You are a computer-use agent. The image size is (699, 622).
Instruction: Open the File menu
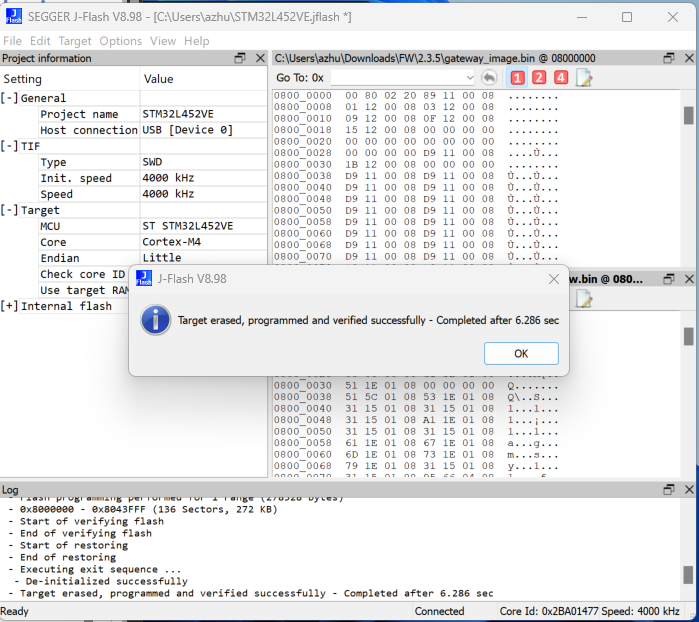(12, 41)
